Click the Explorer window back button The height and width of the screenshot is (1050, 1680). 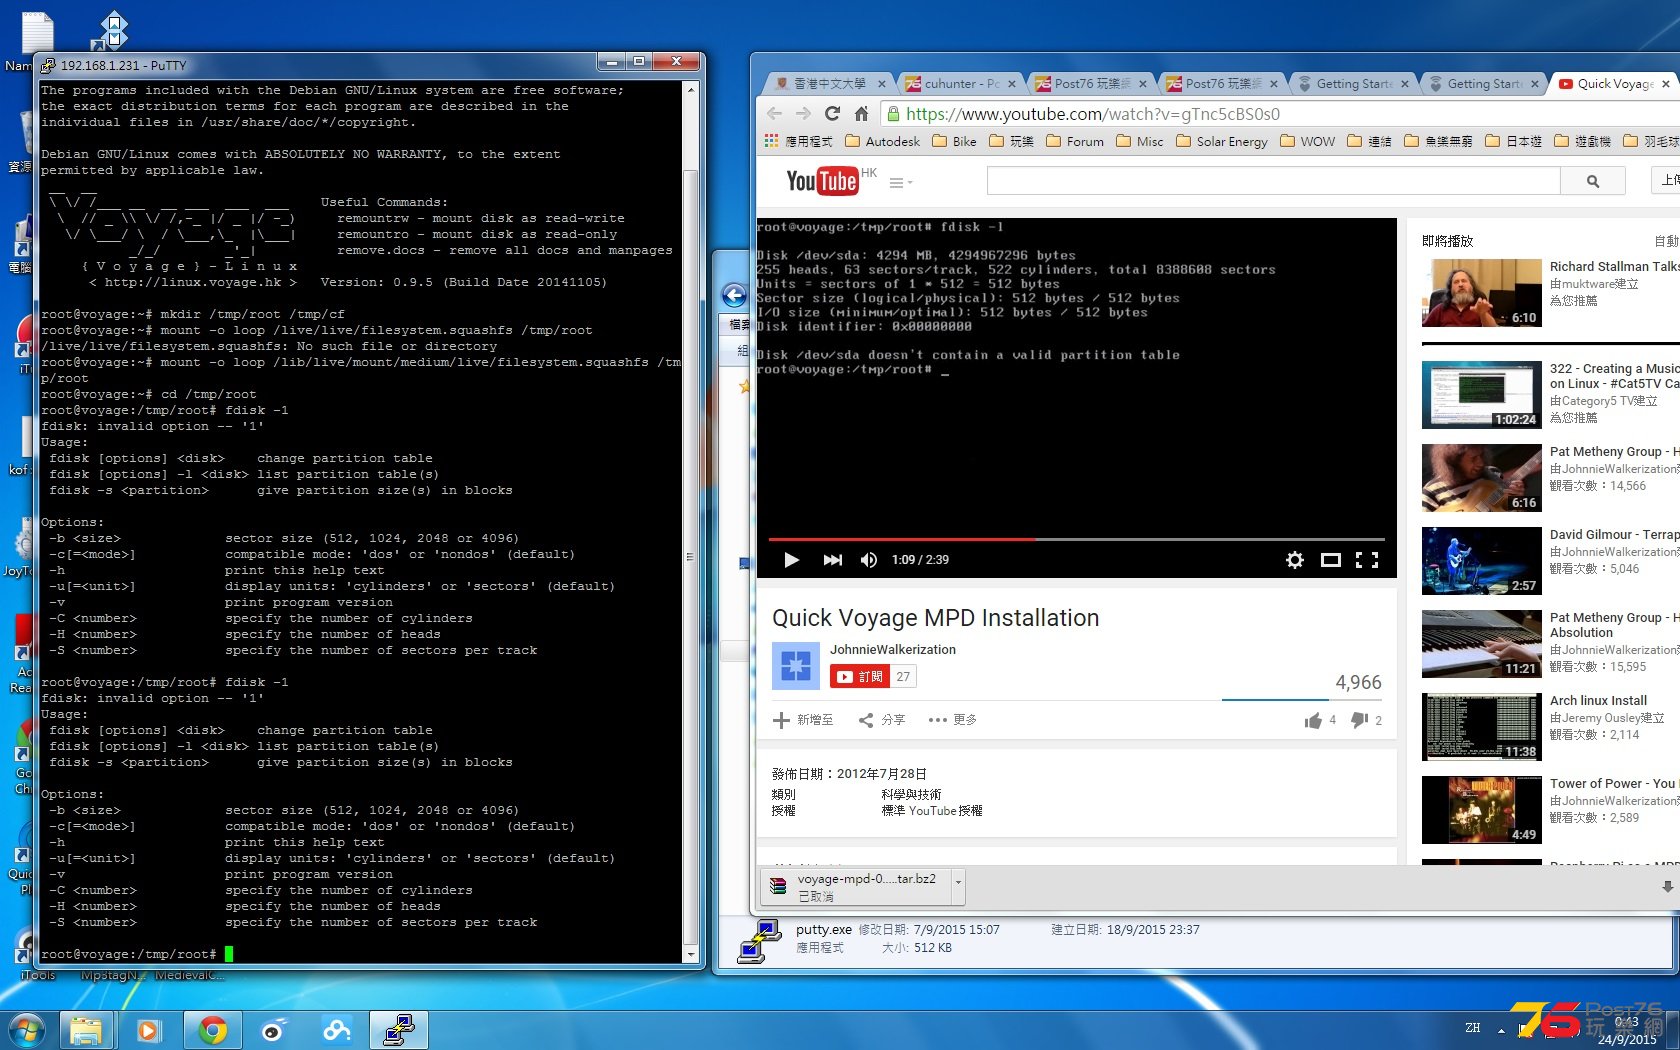coord(734,295)
